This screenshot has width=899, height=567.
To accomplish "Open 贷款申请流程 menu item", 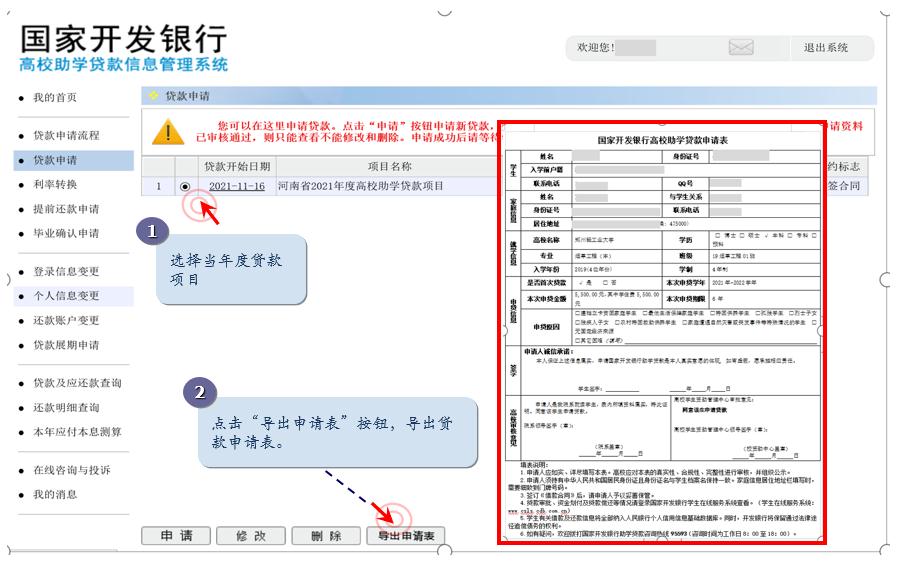I will click(x=66, y=135).
